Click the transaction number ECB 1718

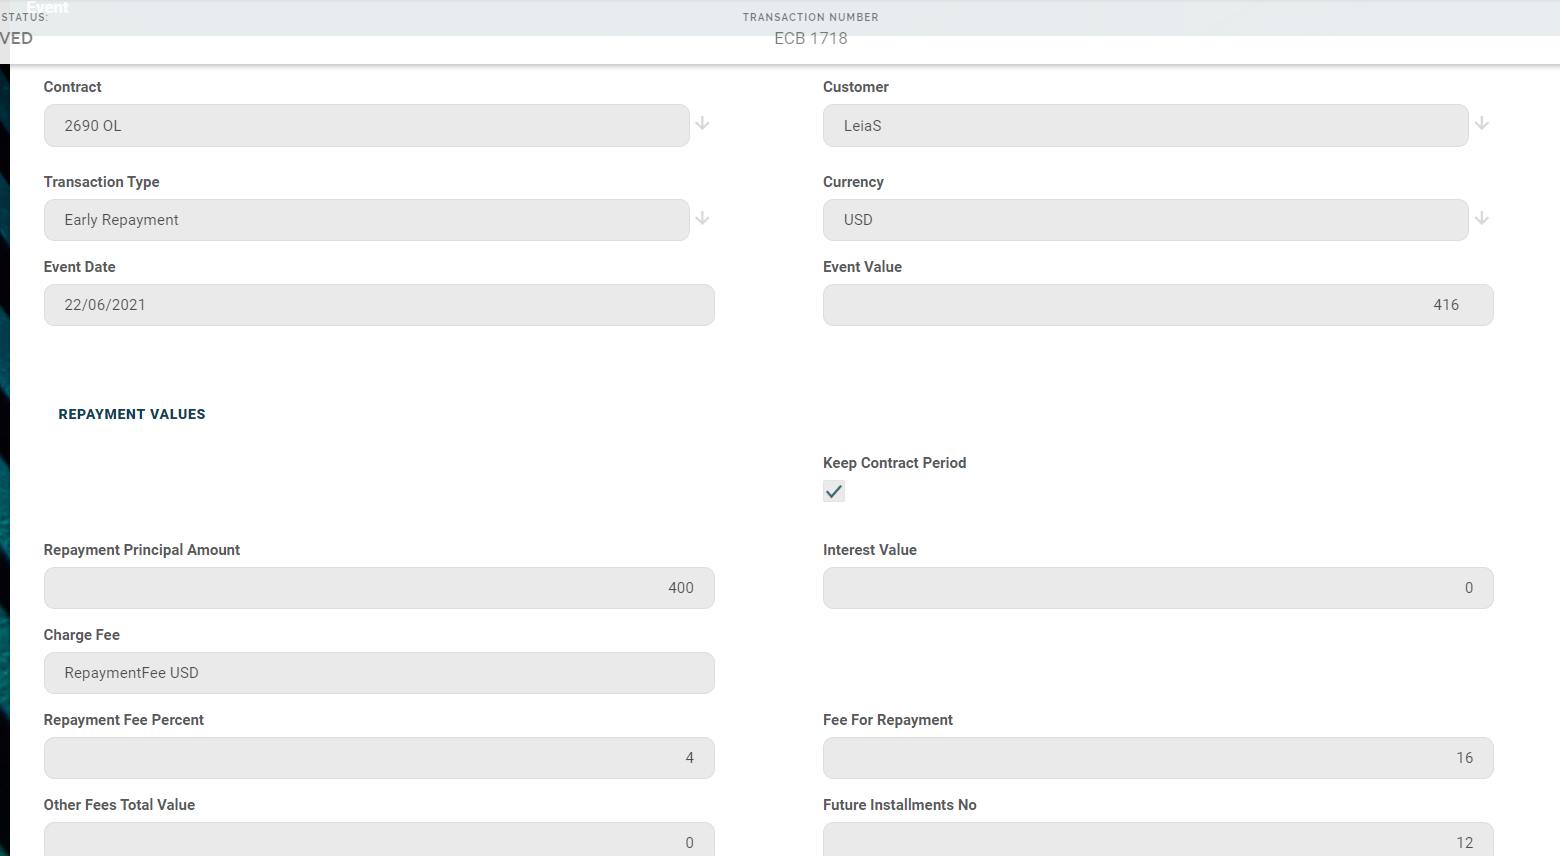pos(810,38)
